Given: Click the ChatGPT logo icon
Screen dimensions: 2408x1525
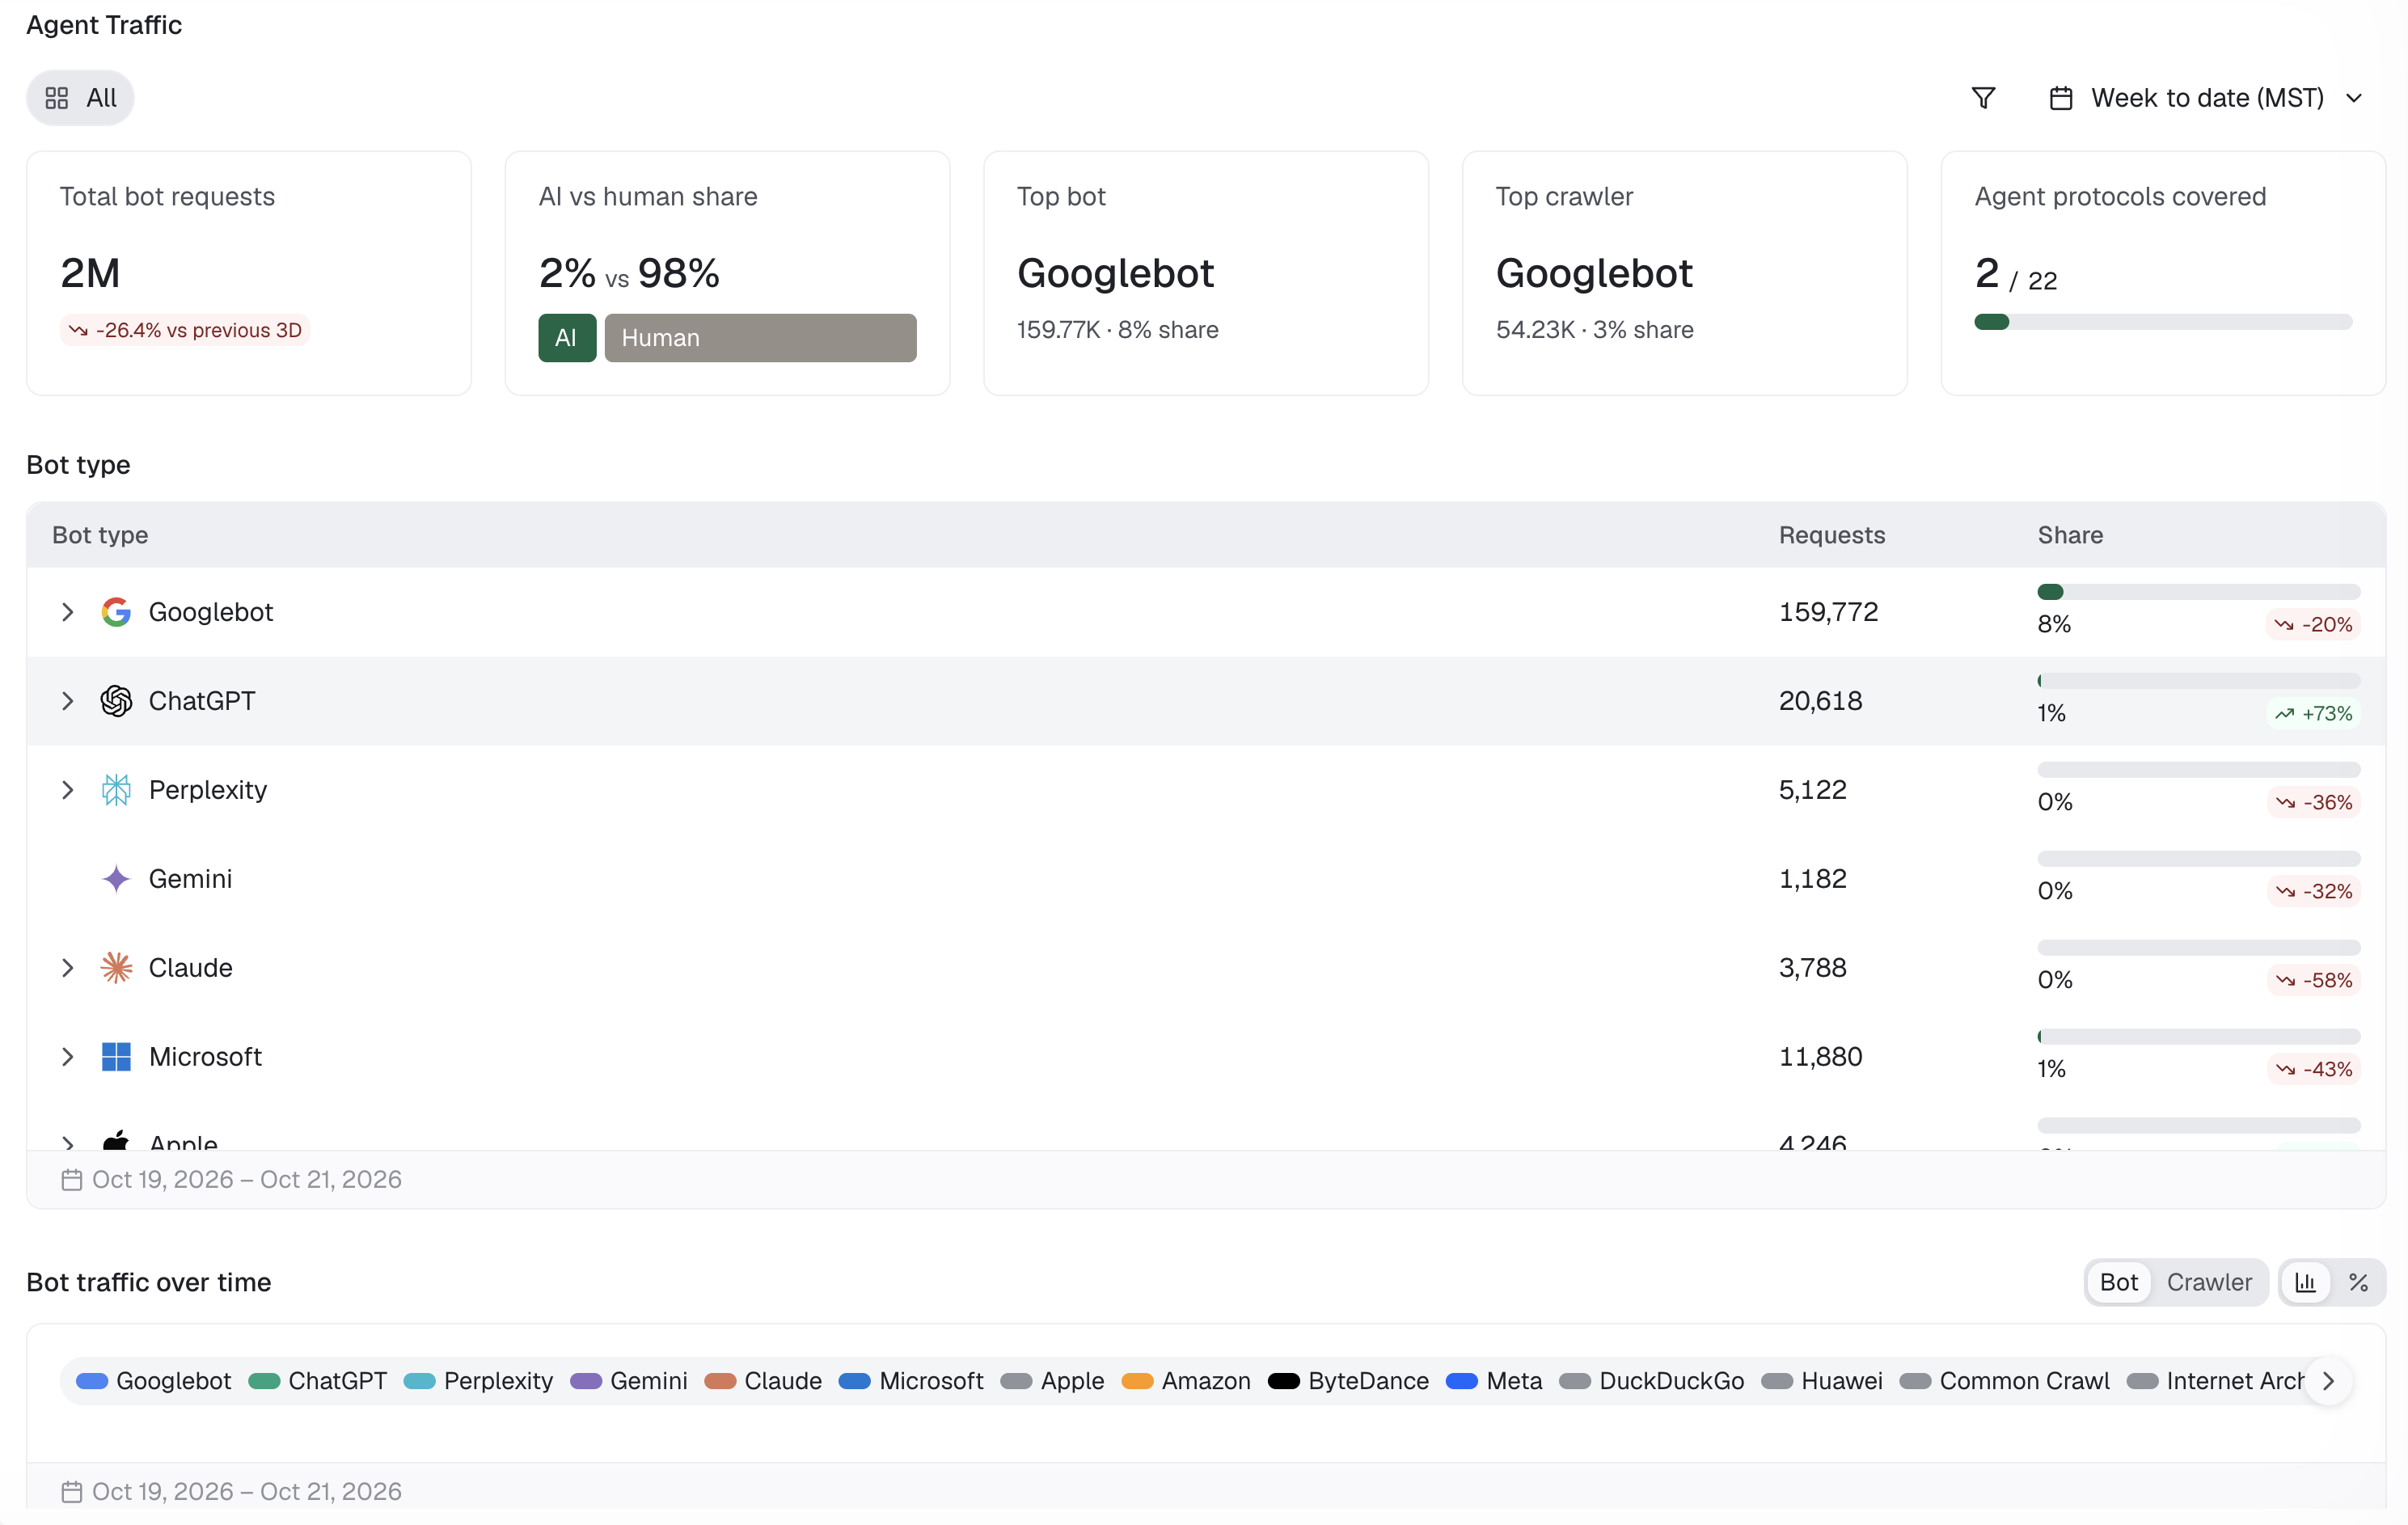Looking at the screenshot, I should click(x=116, y=701).
